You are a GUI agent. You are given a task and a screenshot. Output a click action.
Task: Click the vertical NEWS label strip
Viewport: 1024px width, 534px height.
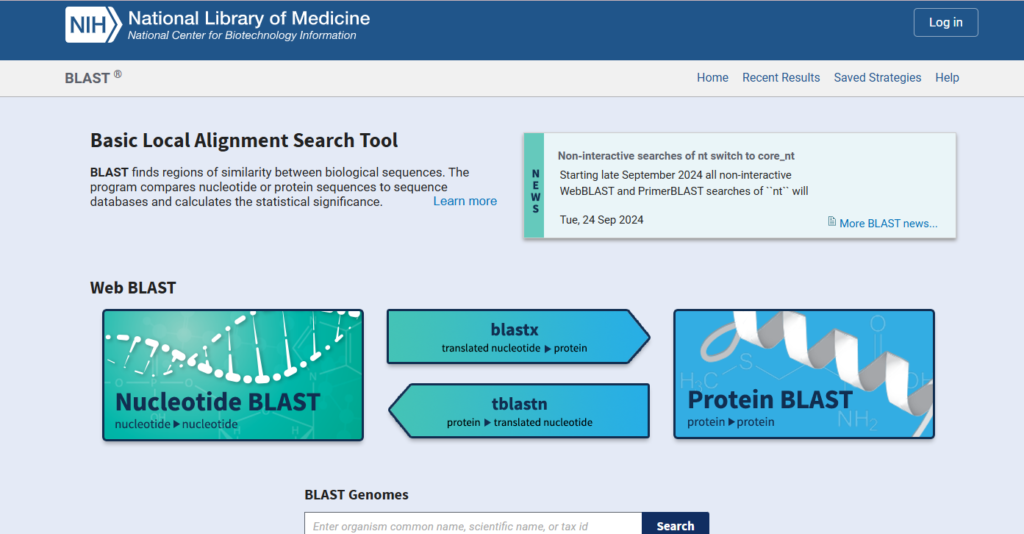point(534,185)
